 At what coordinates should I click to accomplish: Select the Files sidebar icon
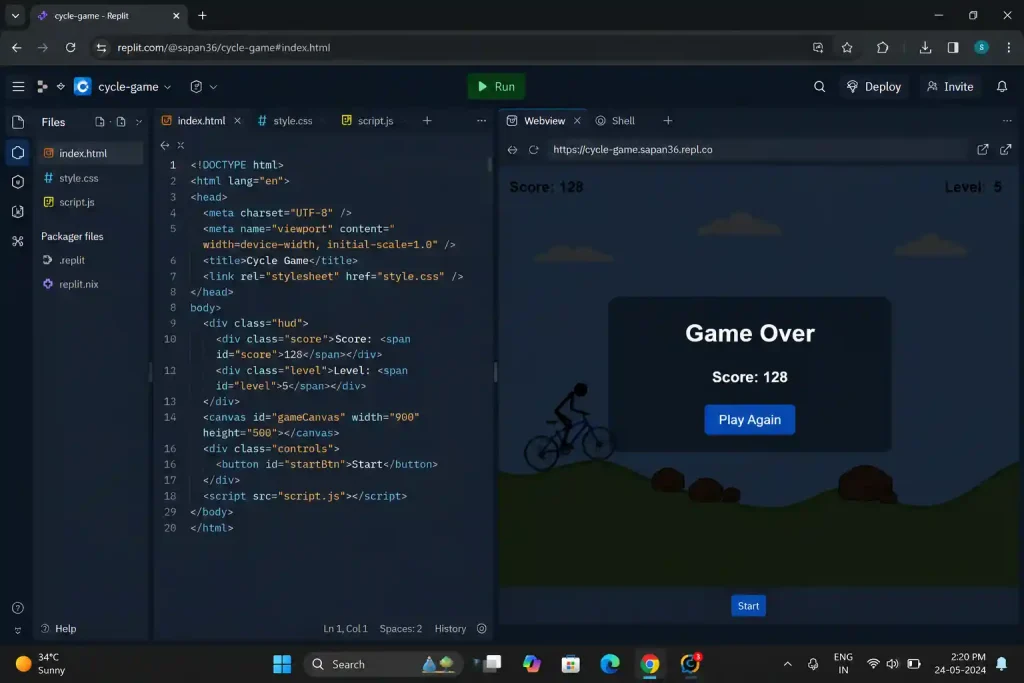tap(18, 122)
